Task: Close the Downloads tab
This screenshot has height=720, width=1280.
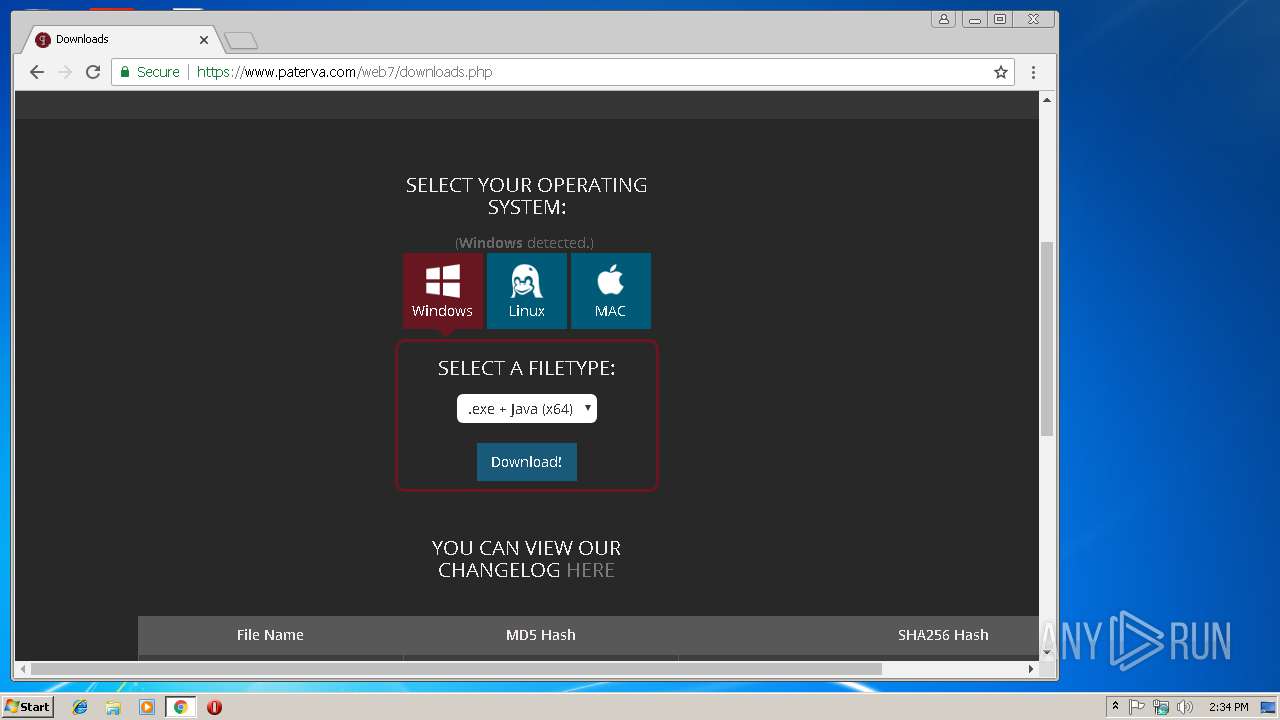Action: 204,40
